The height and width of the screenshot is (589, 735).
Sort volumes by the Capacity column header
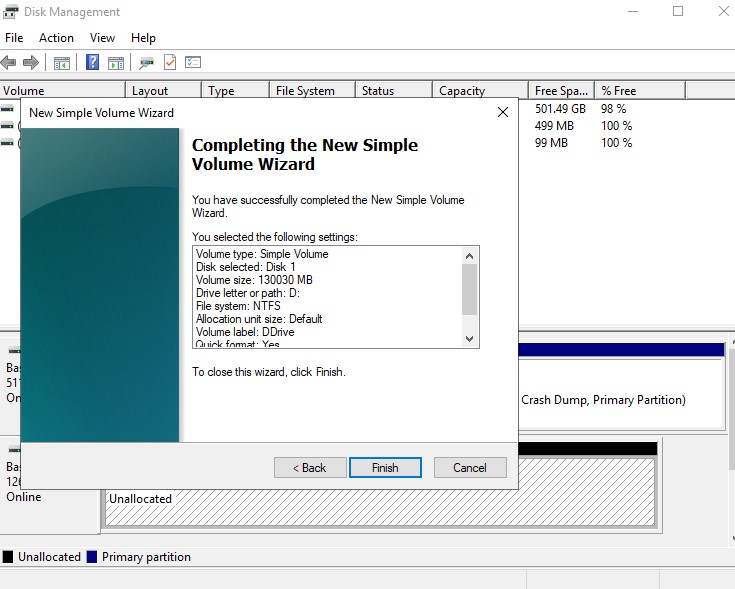(462, 91)
